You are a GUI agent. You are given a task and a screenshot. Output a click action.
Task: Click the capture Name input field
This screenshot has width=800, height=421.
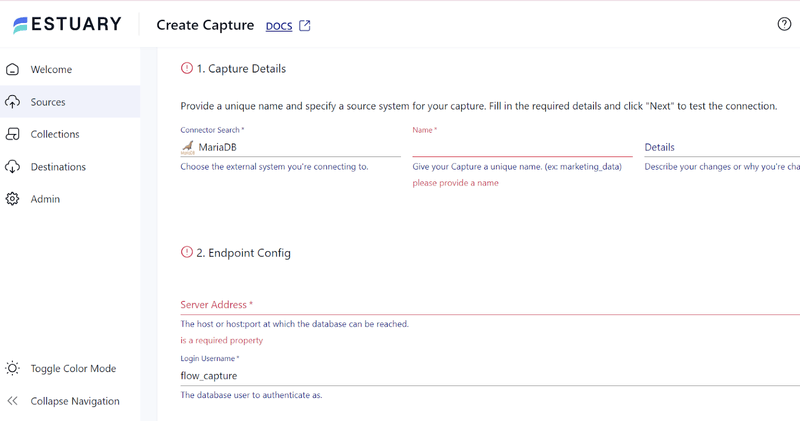(522, 147)
